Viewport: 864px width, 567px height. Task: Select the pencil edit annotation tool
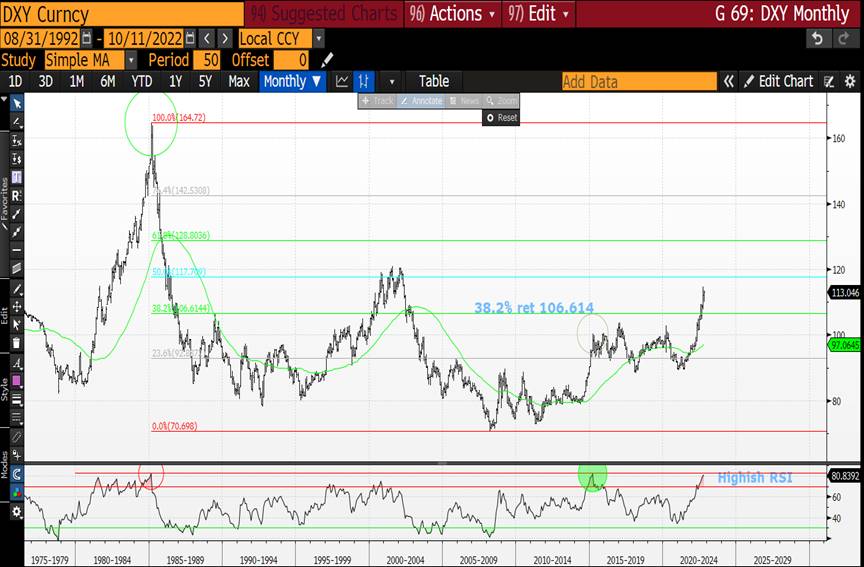point(17,289)
